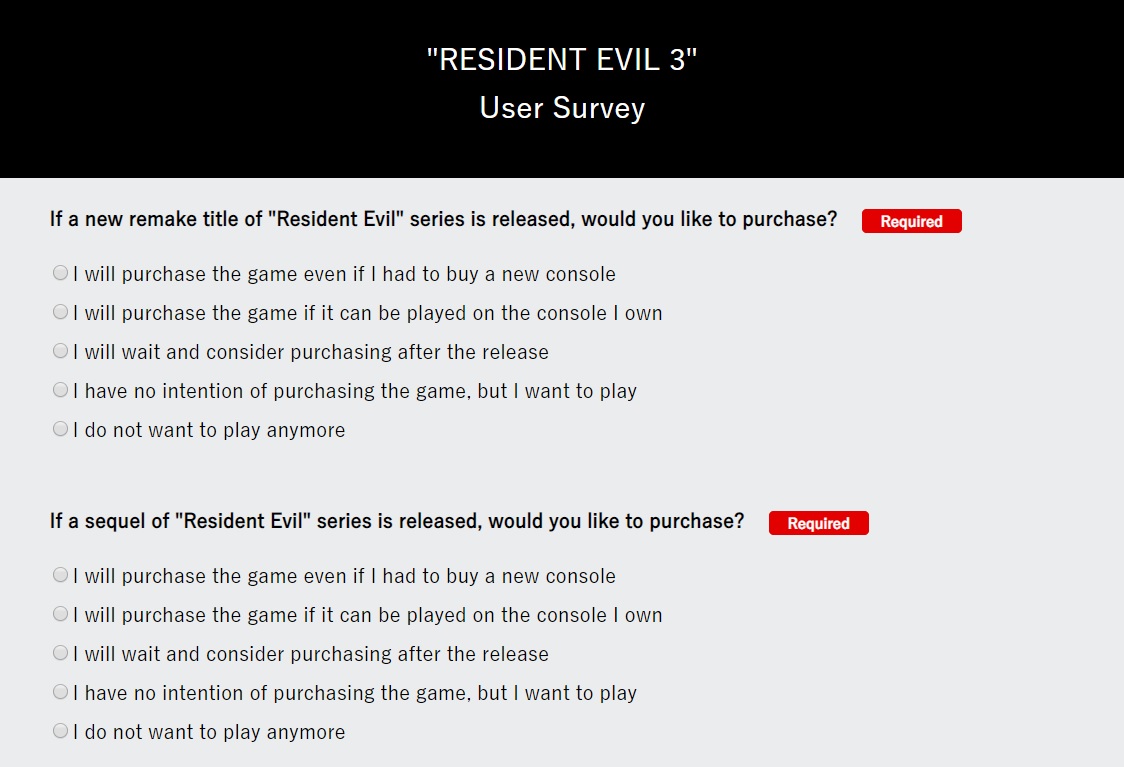Select 'no intention of purchasing' radio for remake

pyautogui.click(x=61, y=390)
